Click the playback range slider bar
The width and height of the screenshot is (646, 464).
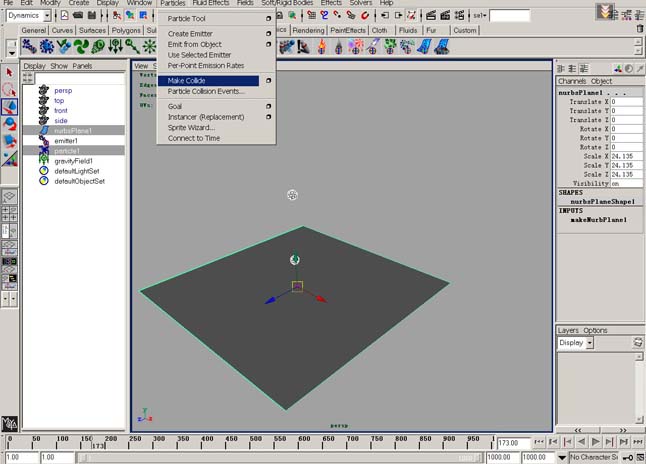pos(279,458)
